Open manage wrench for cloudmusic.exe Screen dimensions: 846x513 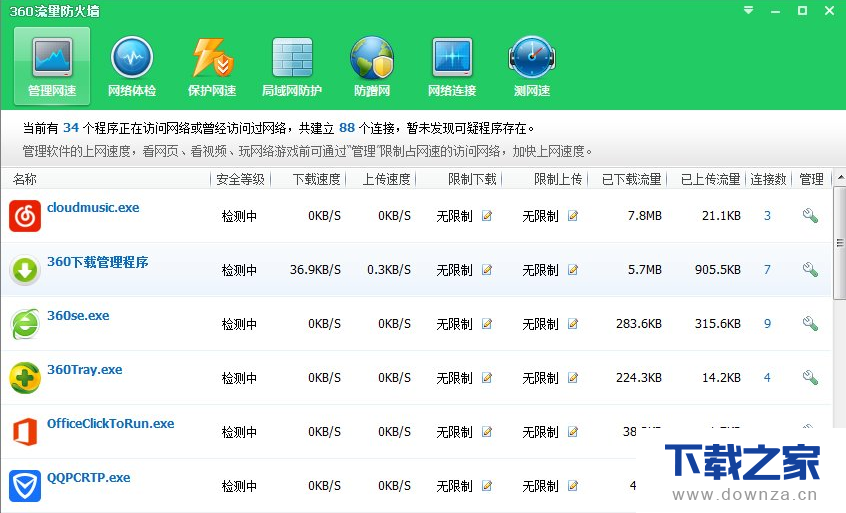(810, 216)
